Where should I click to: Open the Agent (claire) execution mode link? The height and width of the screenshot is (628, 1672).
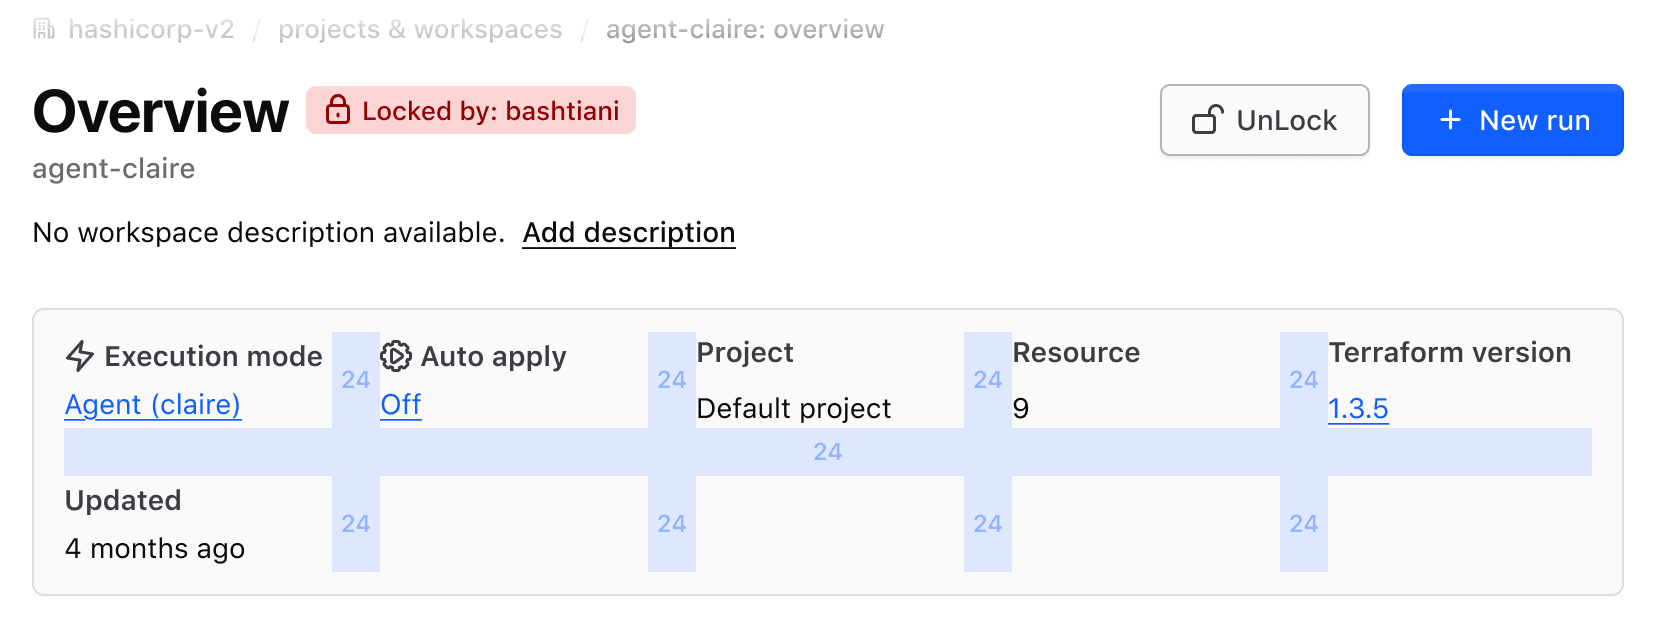pyautogui.click(x=153, y=405)
